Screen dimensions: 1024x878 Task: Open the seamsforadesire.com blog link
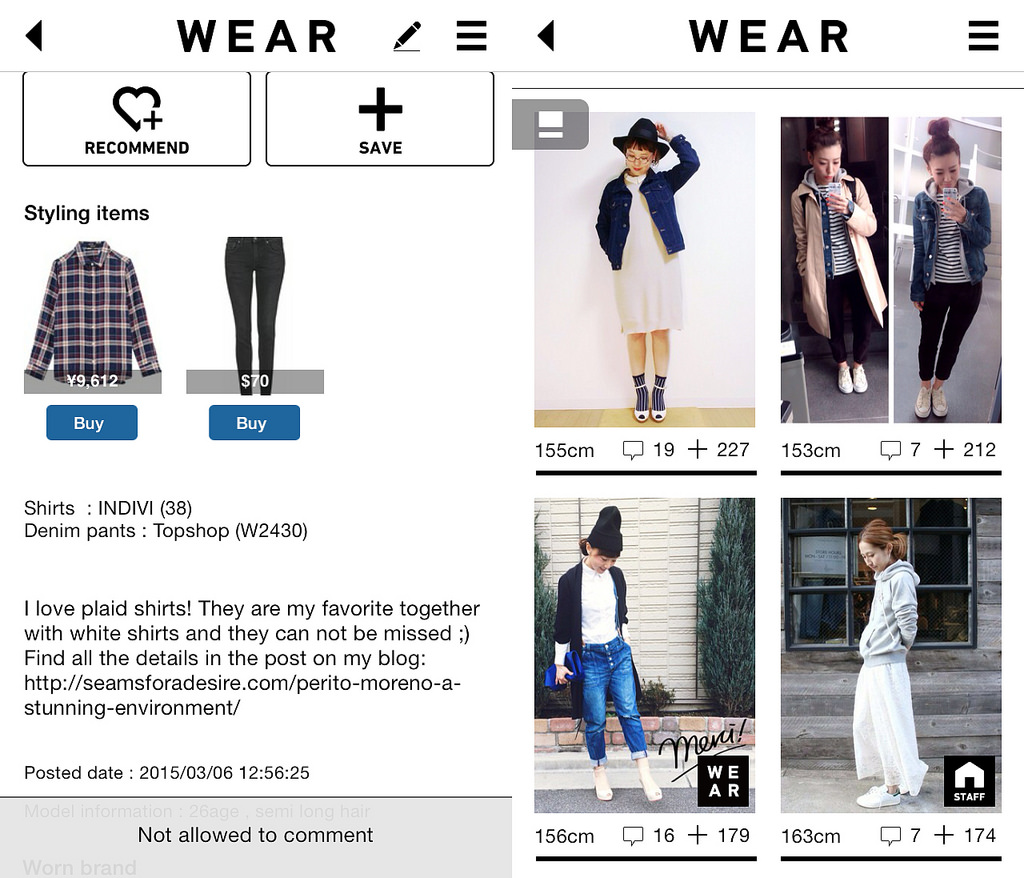pyautogui.click(x=242, y=695)
